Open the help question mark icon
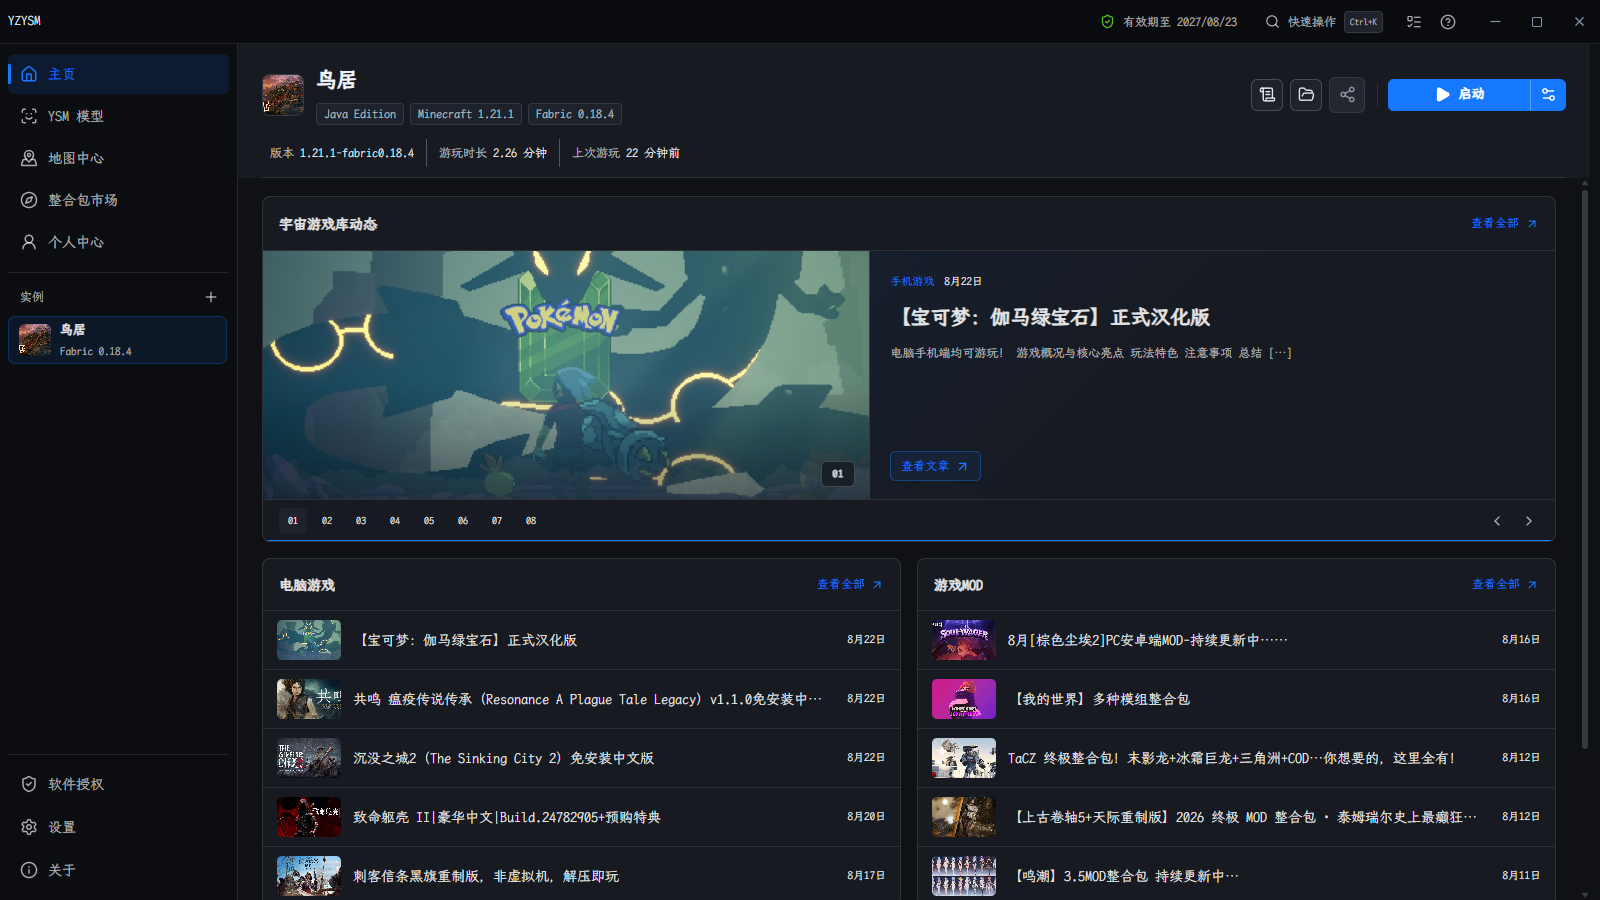Viewport: 1600px width, 900px height. click(1448, 22)
